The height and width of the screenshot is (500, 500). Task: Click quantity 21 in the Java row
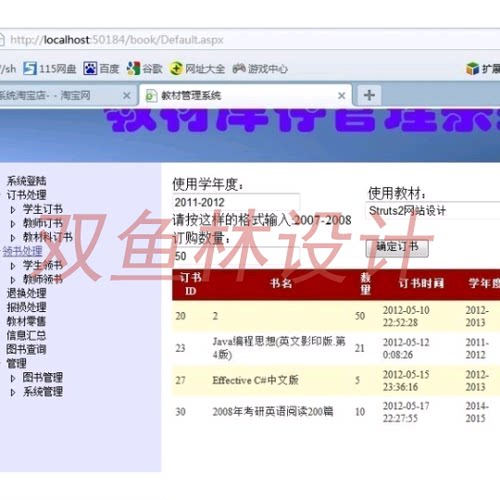pos(360,348)
